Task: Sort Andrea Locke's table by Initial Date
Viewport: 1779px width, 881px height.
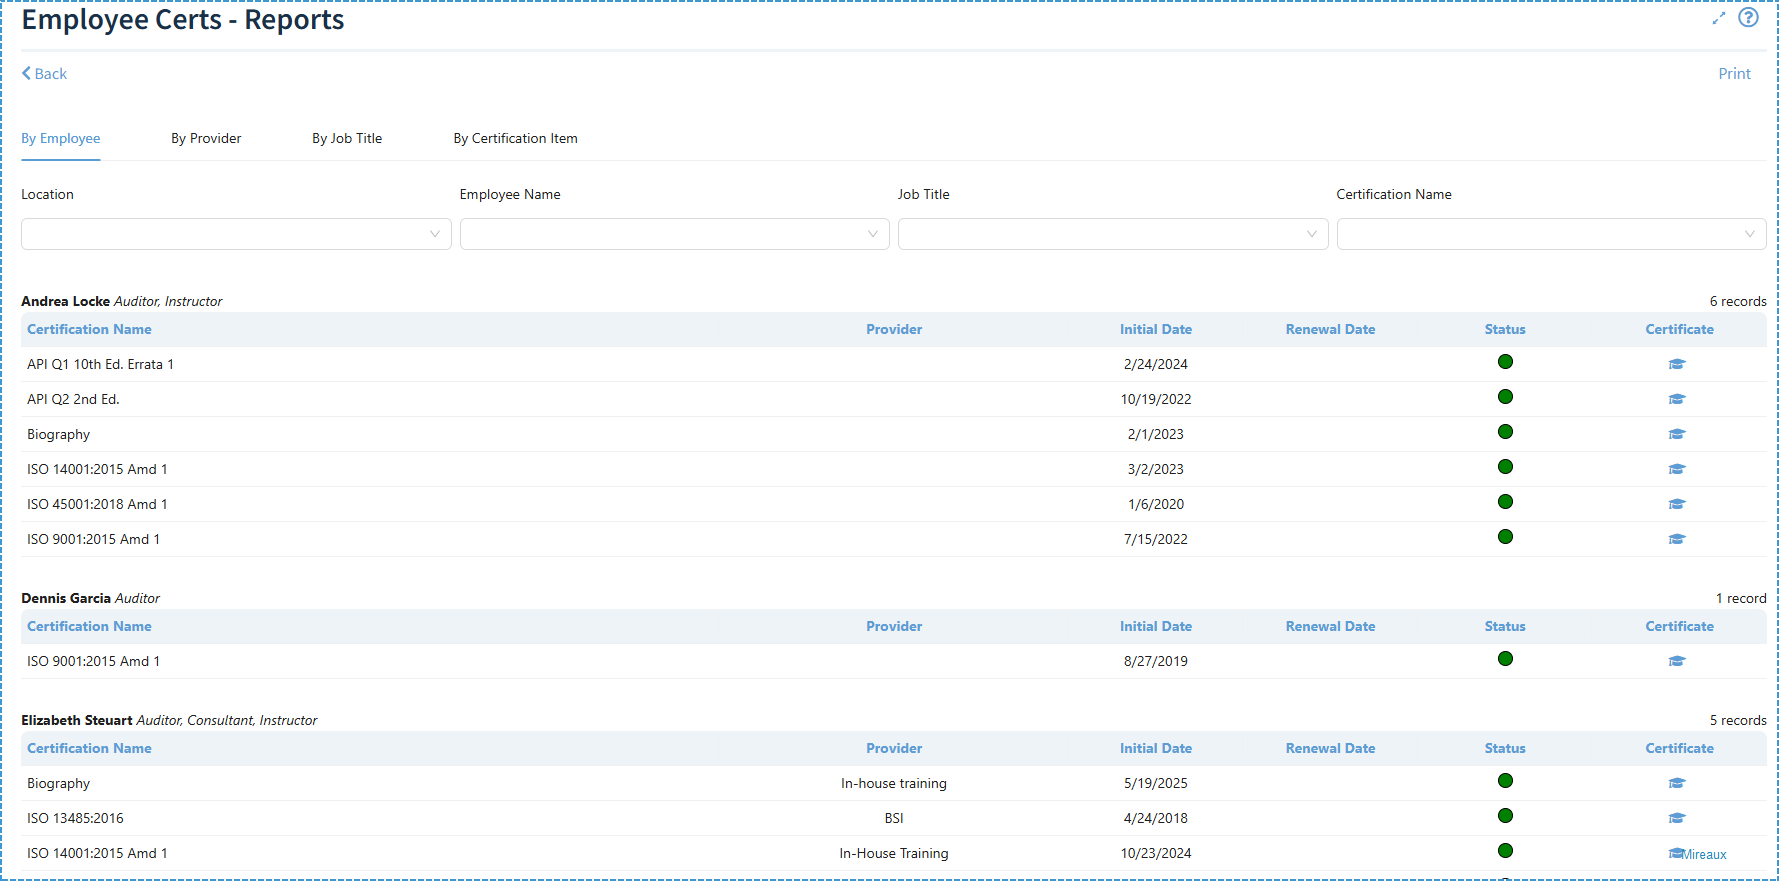Action: point(1155,330)
